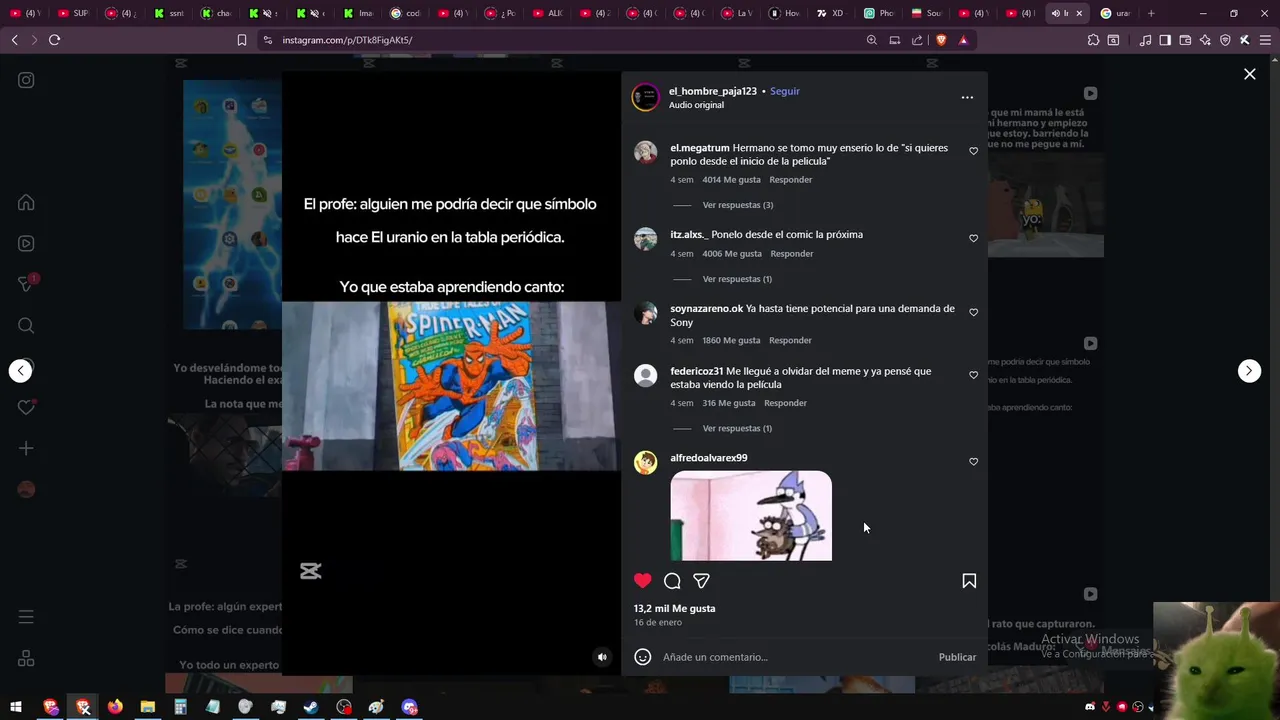Screen dimensions: 1280x720
Task: Reload the page in browser toolbar
Action: [x=54, y=40]
